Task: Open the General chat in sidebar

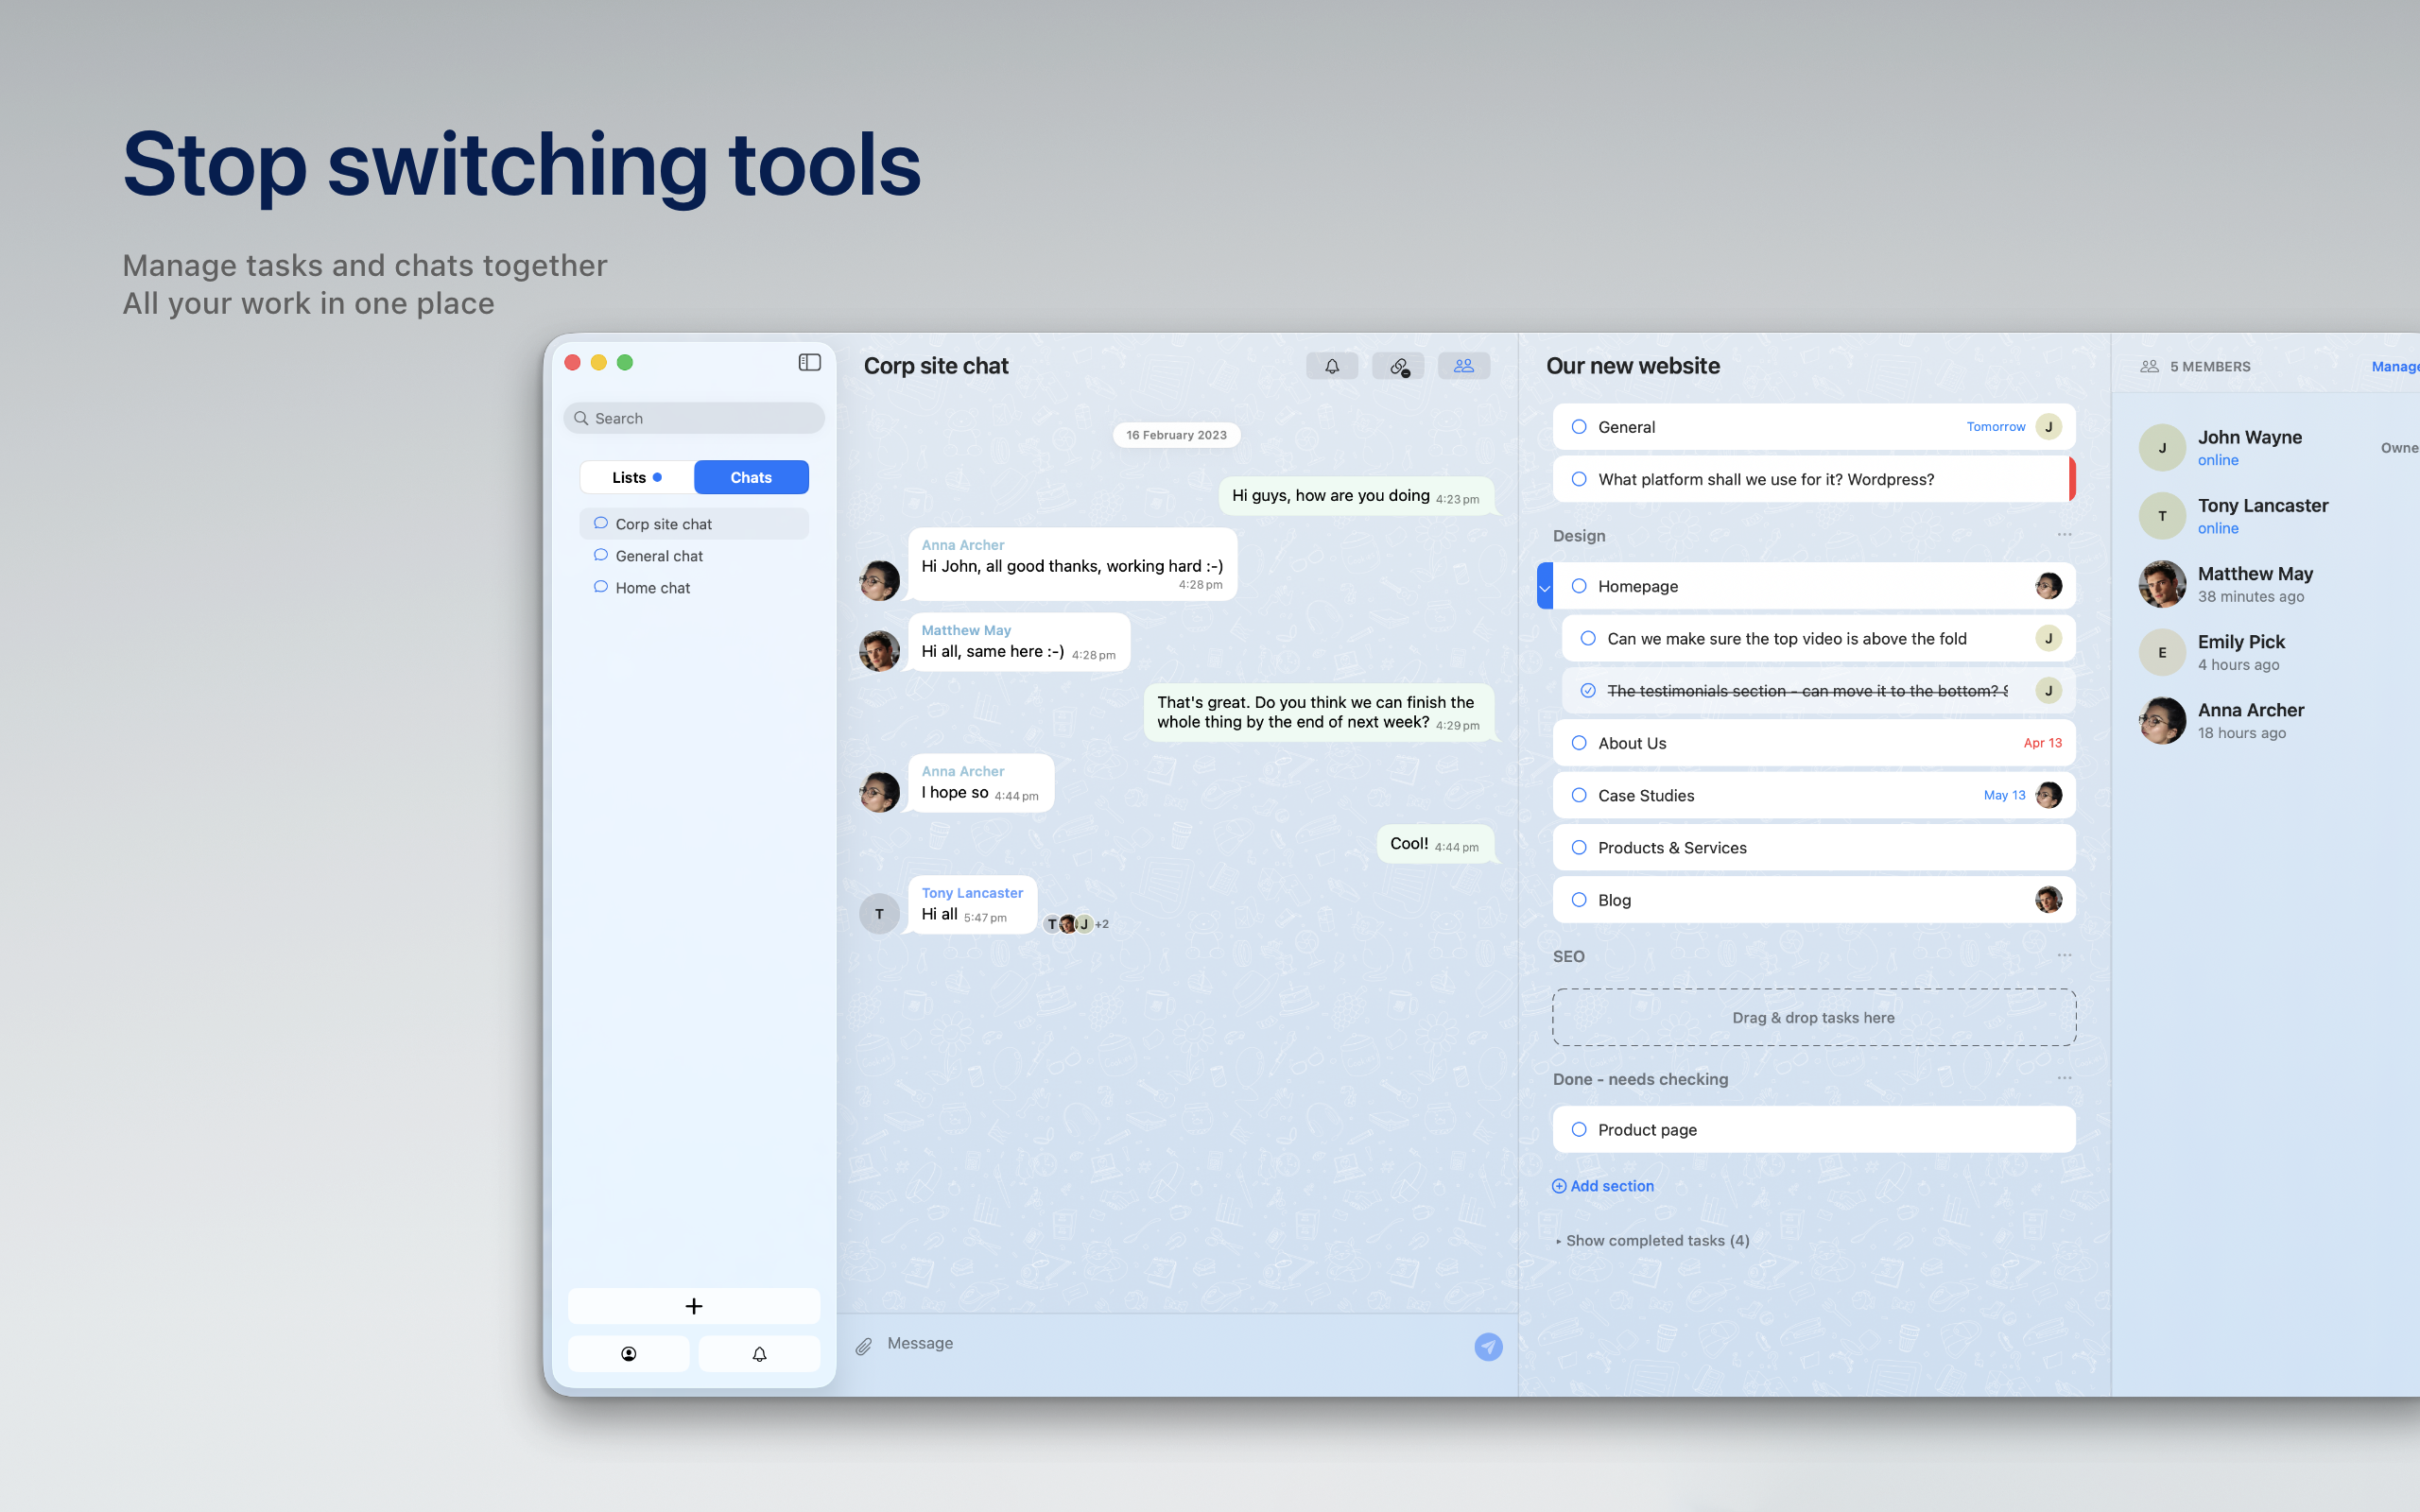Action: pyautogui.click(x=694, y=555)
